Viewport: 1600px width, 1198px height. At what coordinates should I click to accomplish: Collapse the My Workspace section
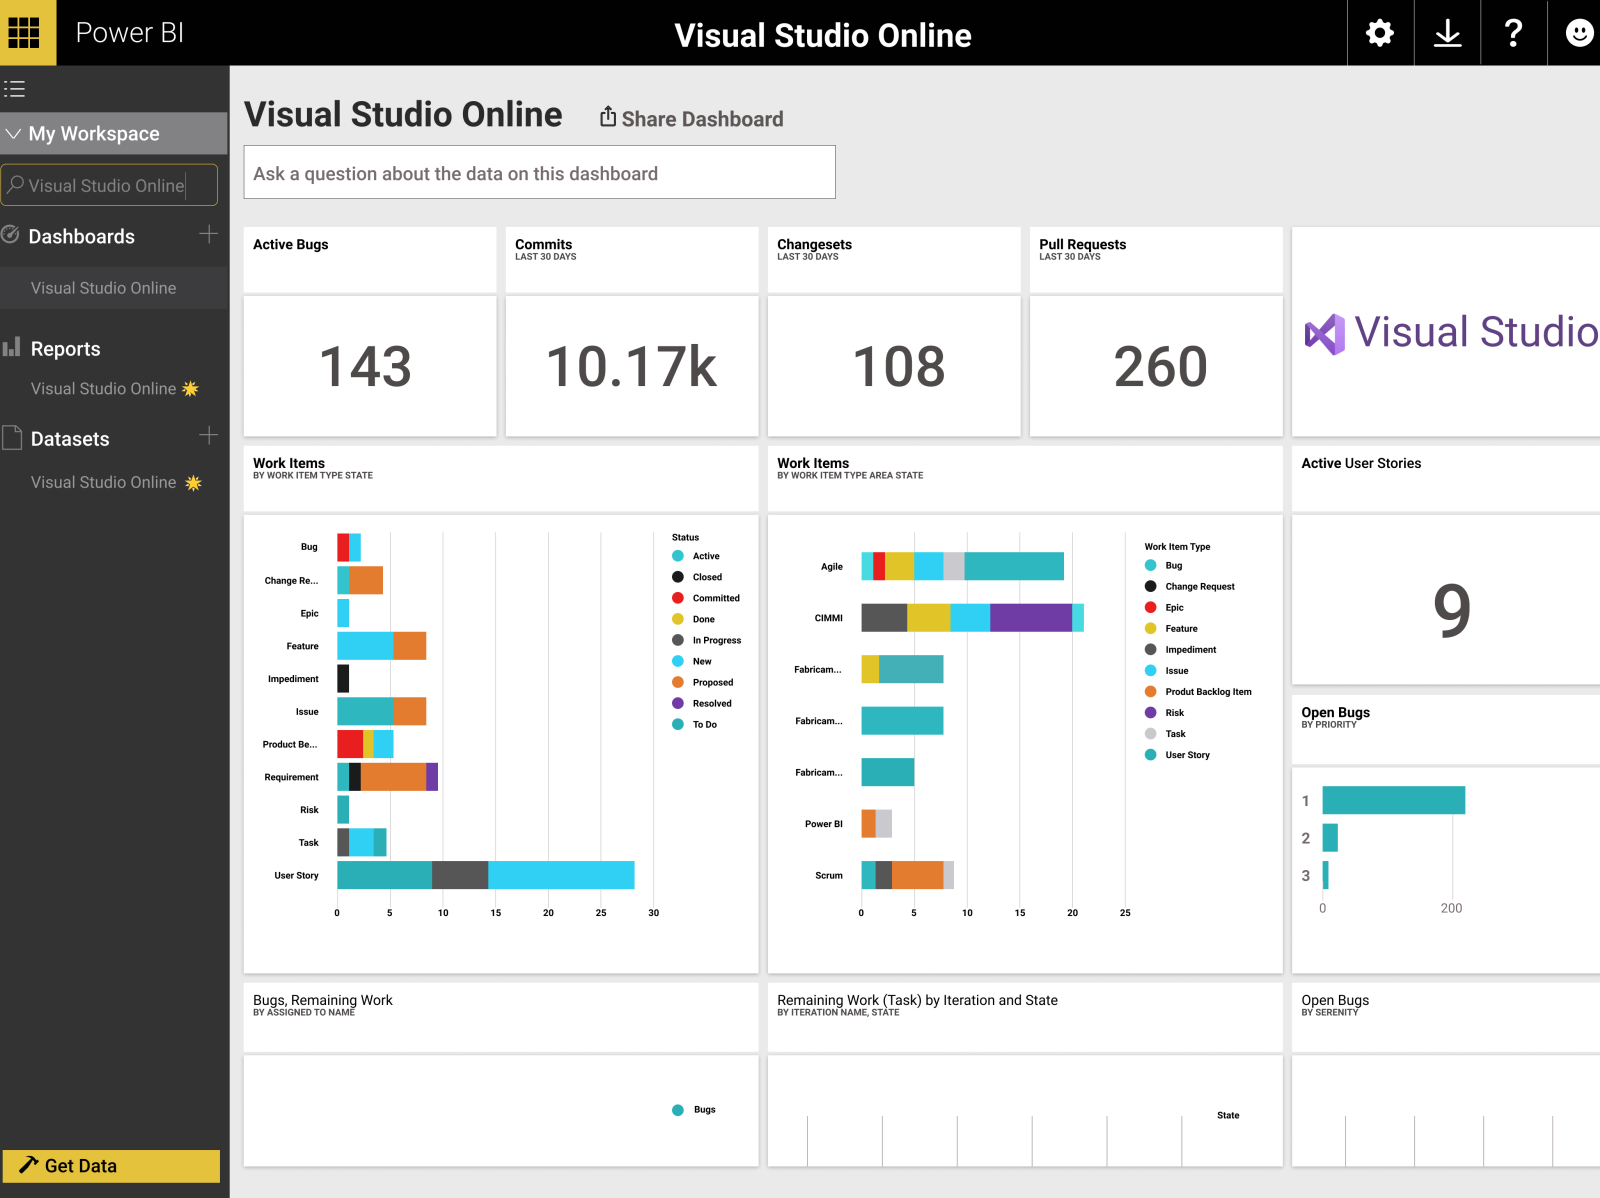[x=14, y=133]
